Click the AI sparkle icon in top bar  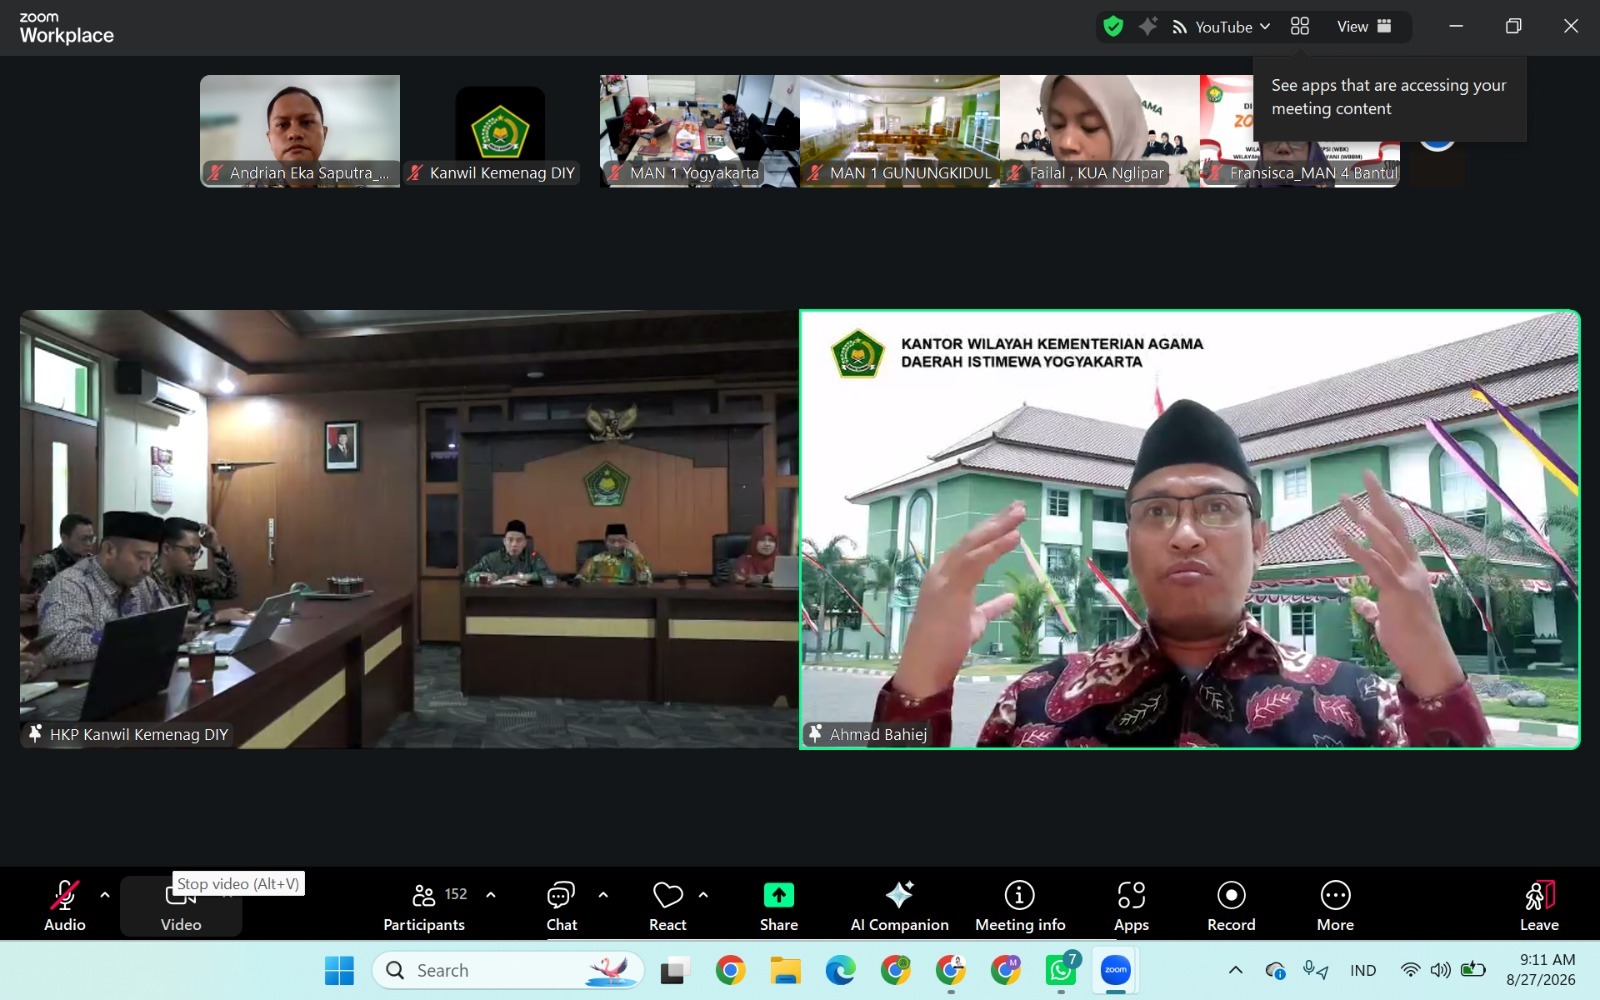(1148, 27)
